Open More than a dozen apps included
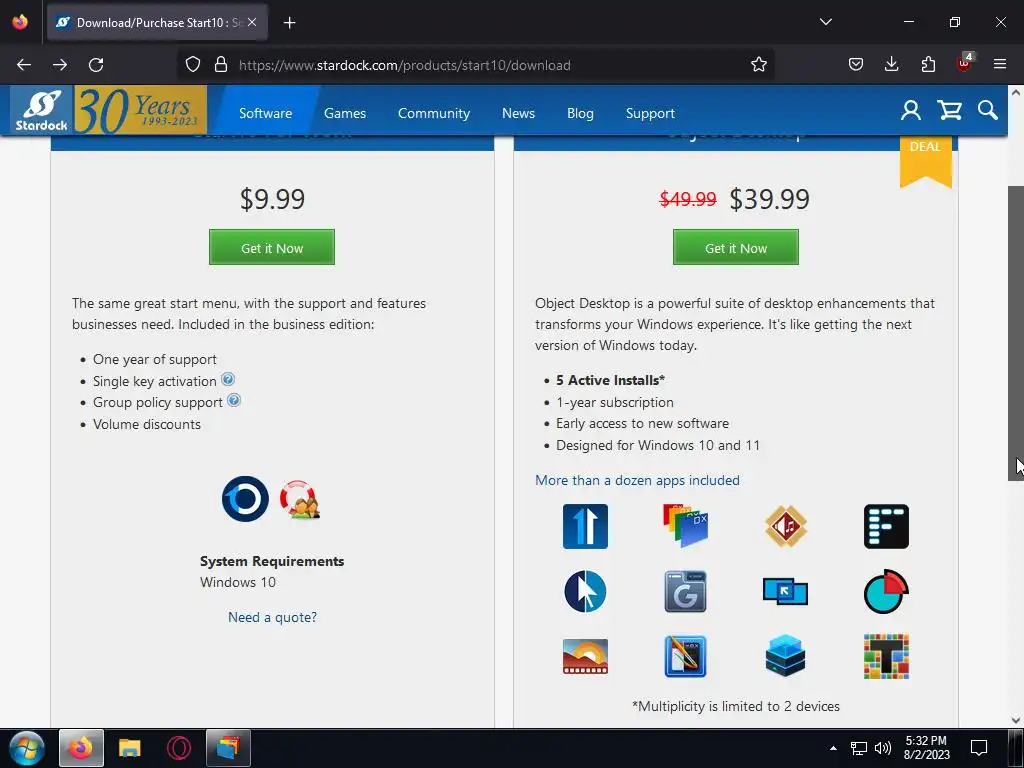 tap(637, 481)
